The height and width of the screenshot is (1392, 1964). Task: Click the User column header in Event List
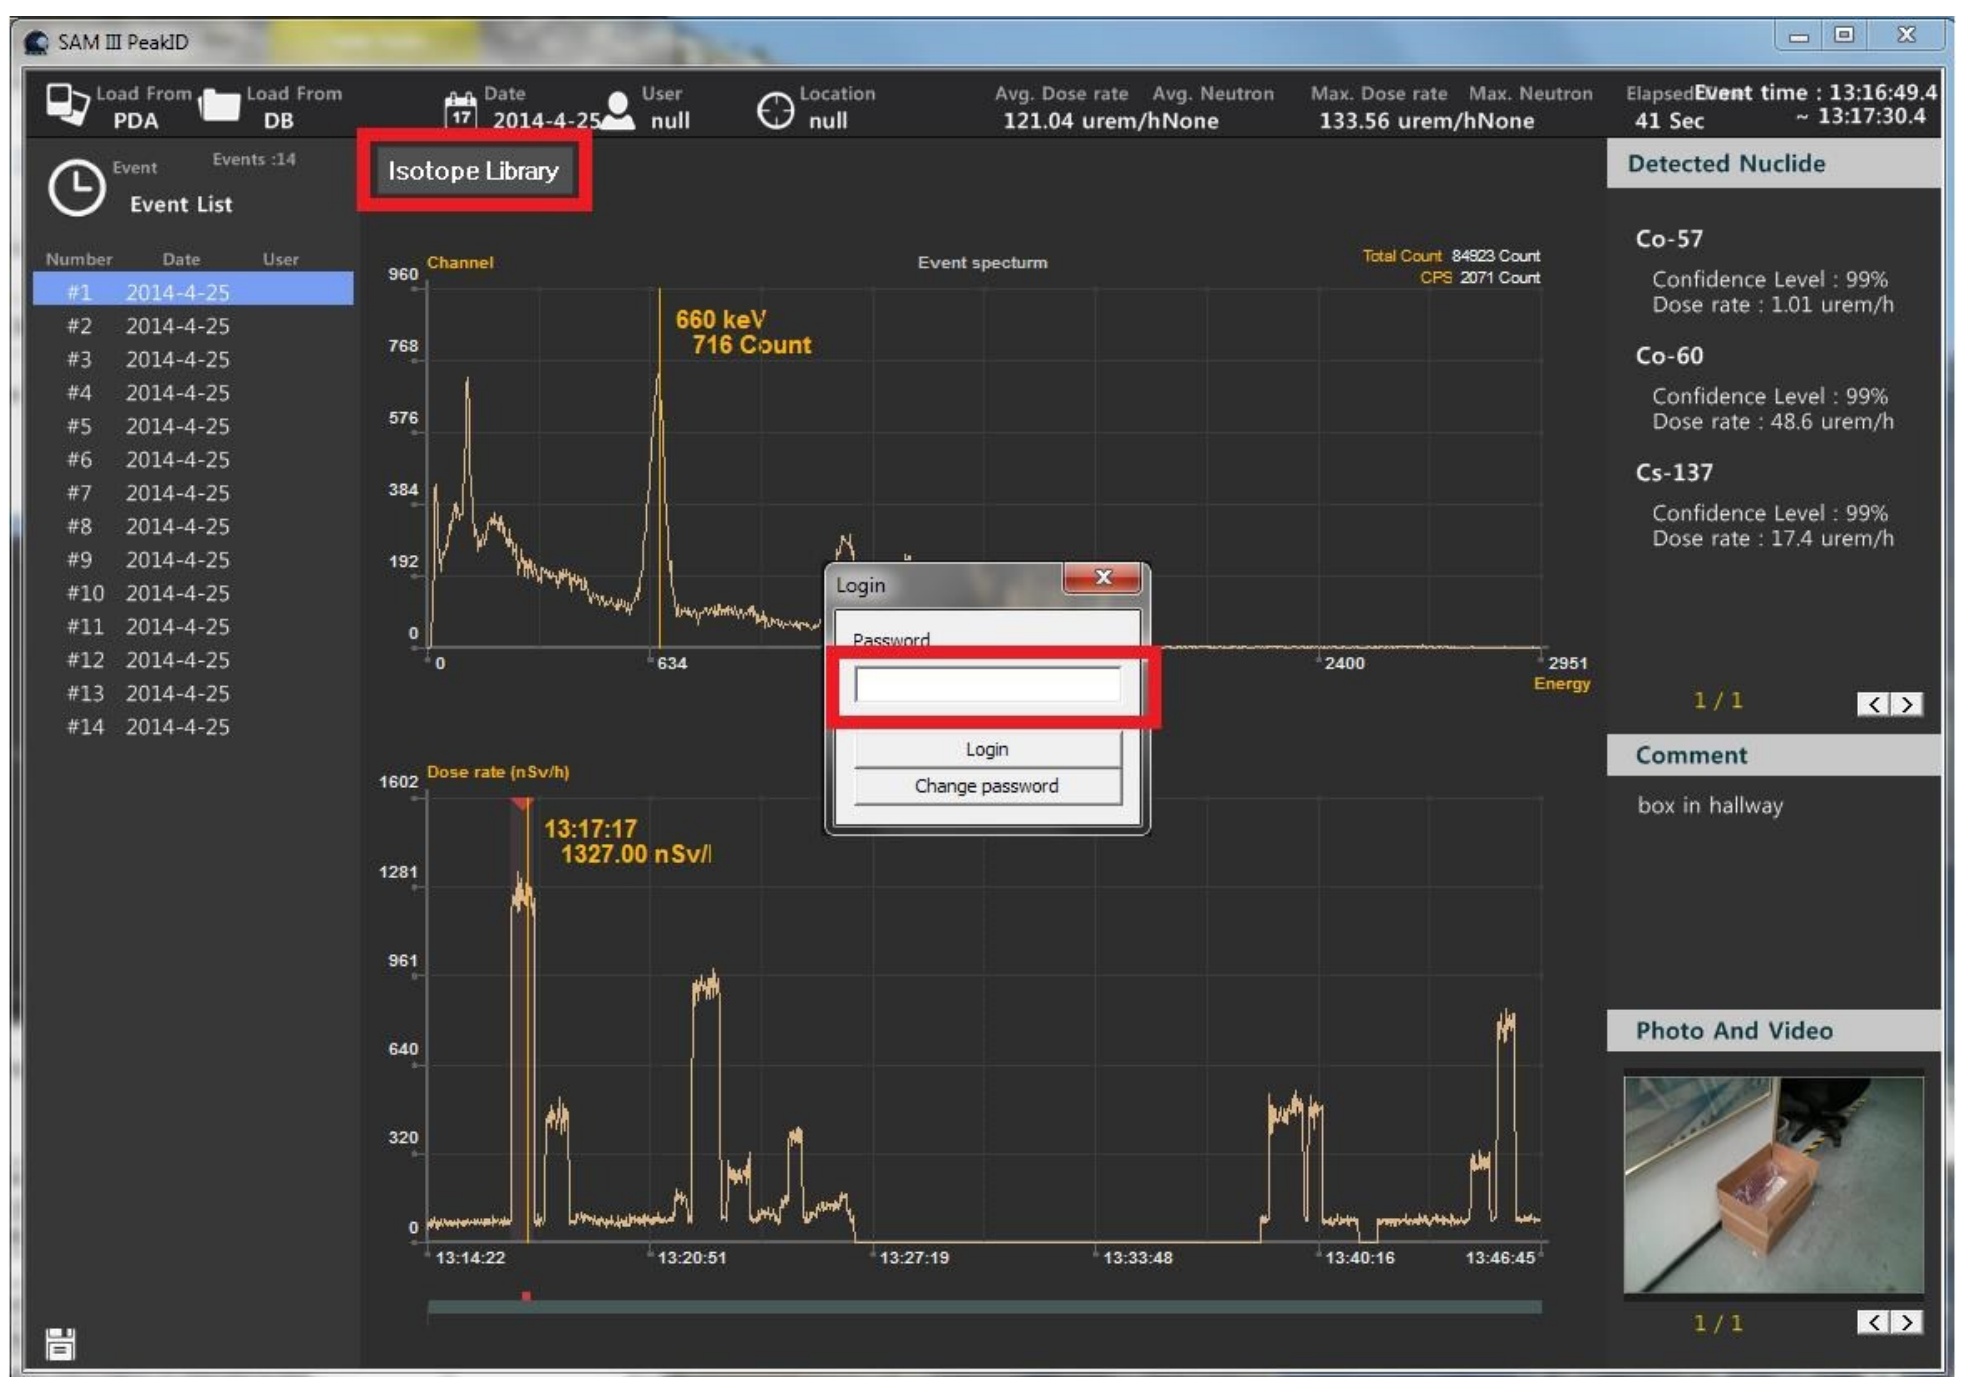click(x=281, y=259)
